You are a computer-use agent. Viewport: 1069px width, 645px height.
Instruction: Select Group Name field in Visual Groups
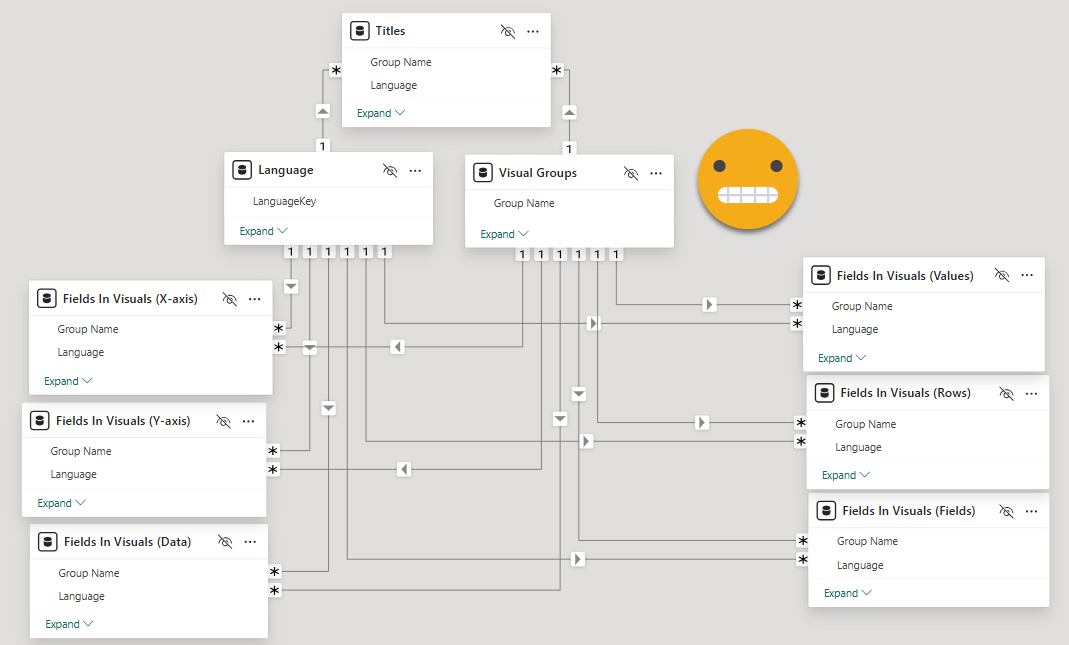[x=524, y=203]
